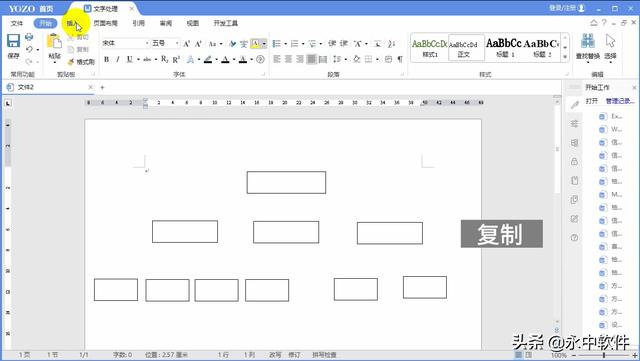This screenshot has height=361, width=640.
Task: Open Find and Replace binoculars icon
Action: click(x=588, y=42)
